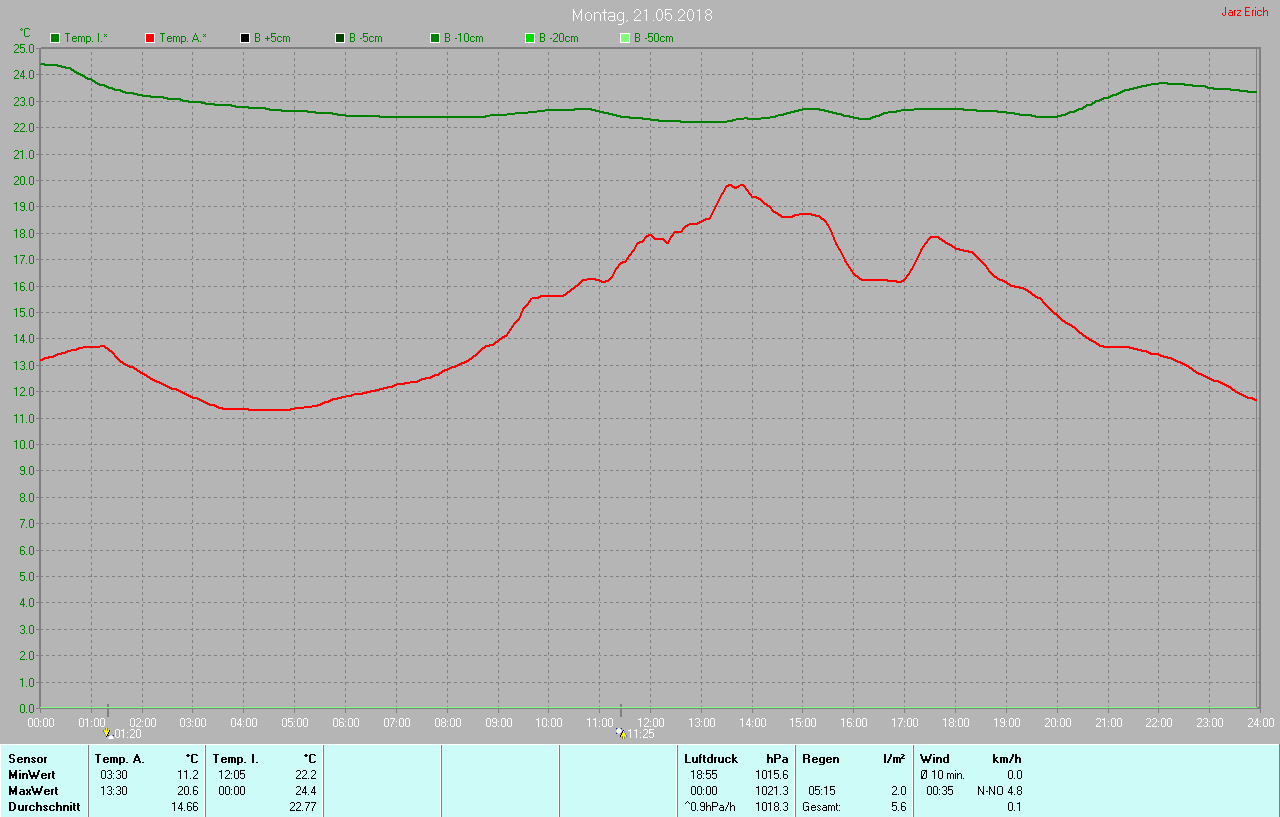1280x817 pixels.
Task: Click the pressure minimum 1015.6
Action: coord(772,775)
